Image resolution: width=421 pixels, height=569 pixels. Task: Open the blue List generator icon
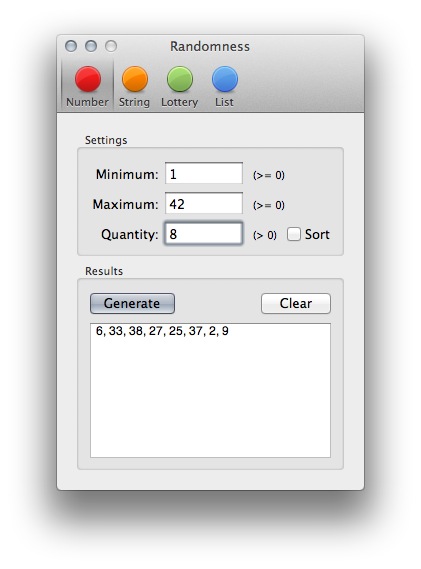point(225,79)
